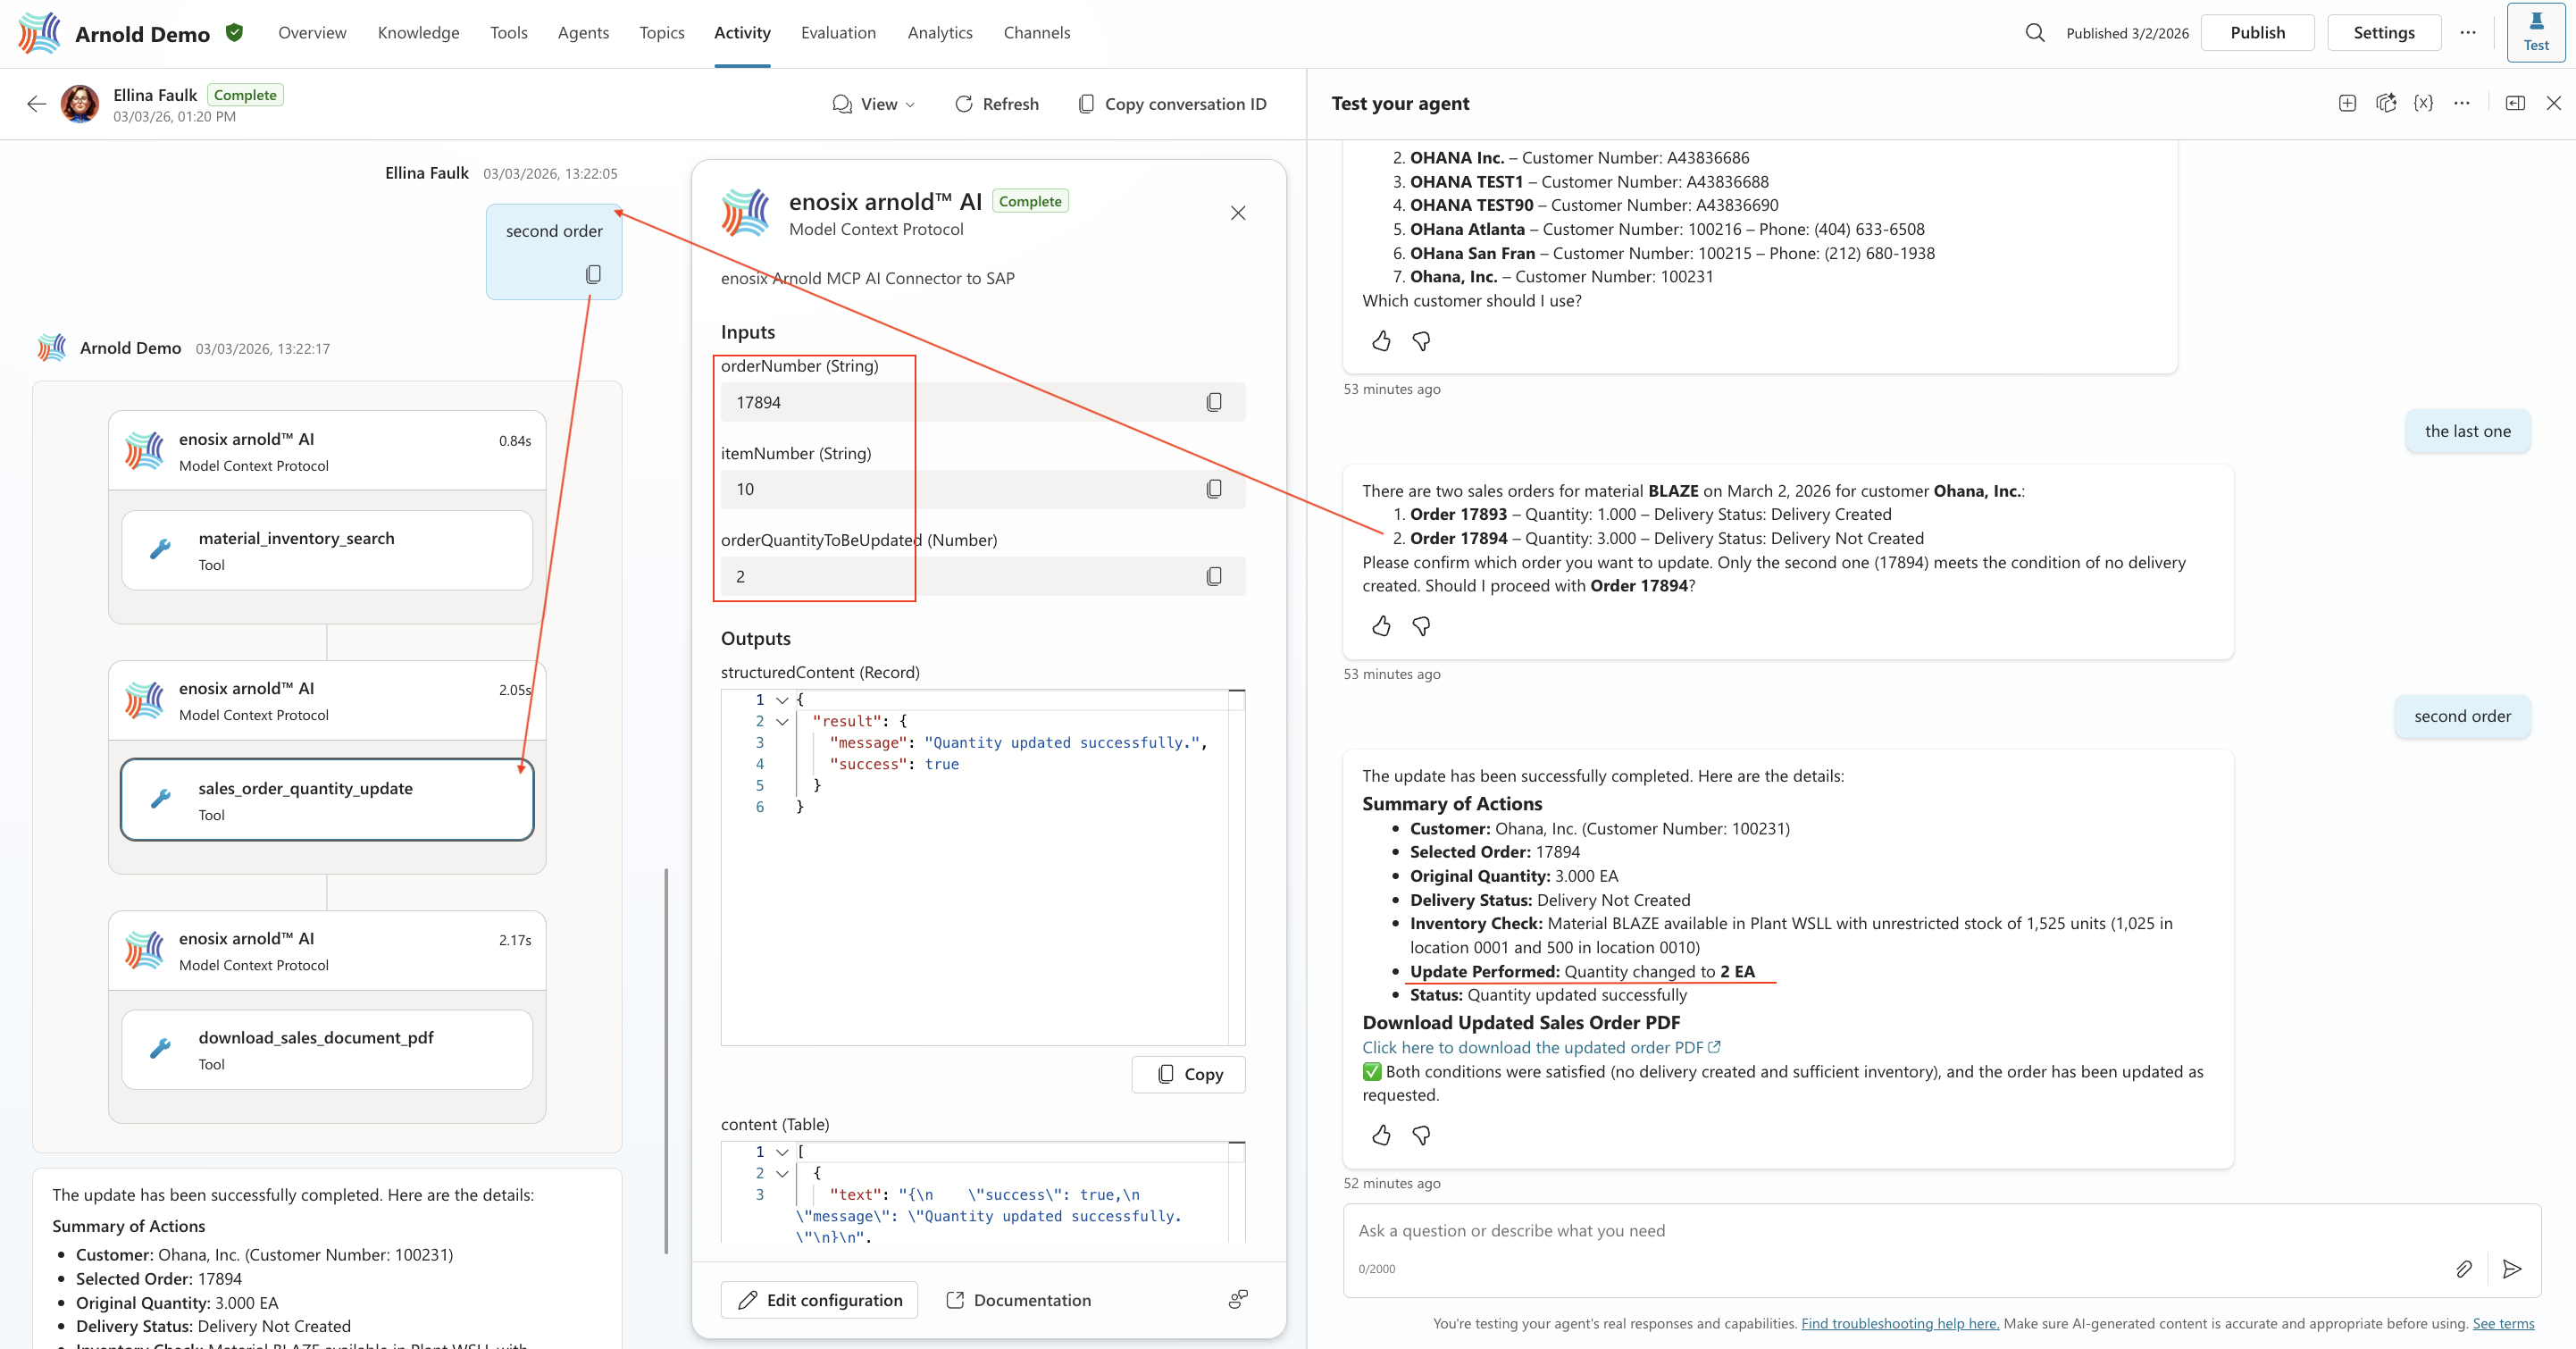
Task: Select the material_inventory_search tool step
Action: pos(327,550)
